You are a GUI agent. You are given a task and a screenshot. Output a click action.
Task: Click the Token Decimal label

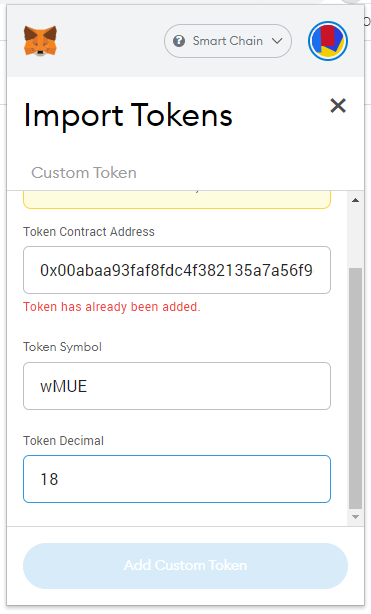(63, 441)
